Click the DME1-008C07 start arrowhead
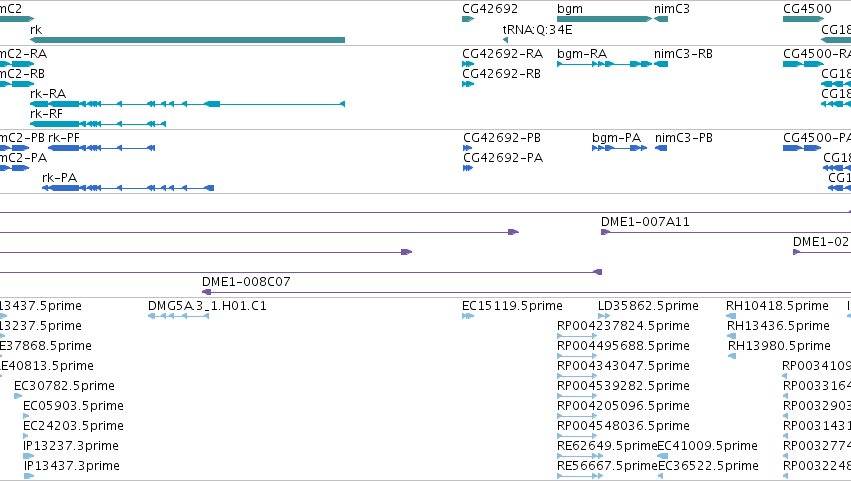Image resolution: width=851 pixels, height=481 pixels. pyautogui.click(x=206, y=292)
